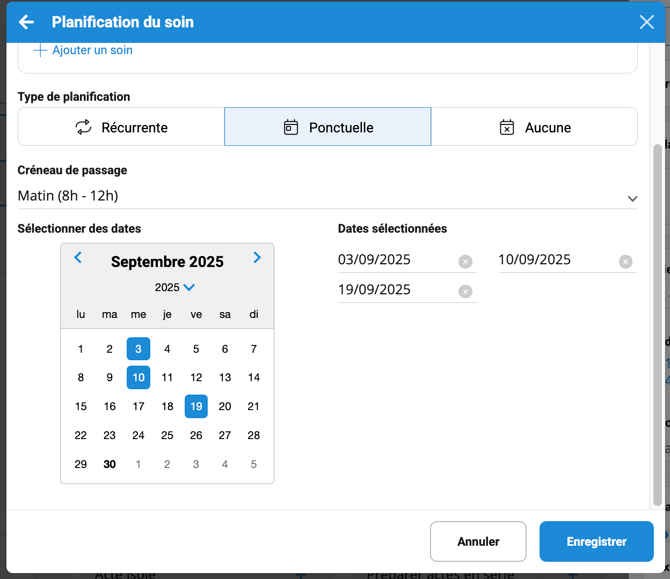Remove the selected date 03/09/2025
The height and width of the screenshot is (579, 670).
point(465,261)
